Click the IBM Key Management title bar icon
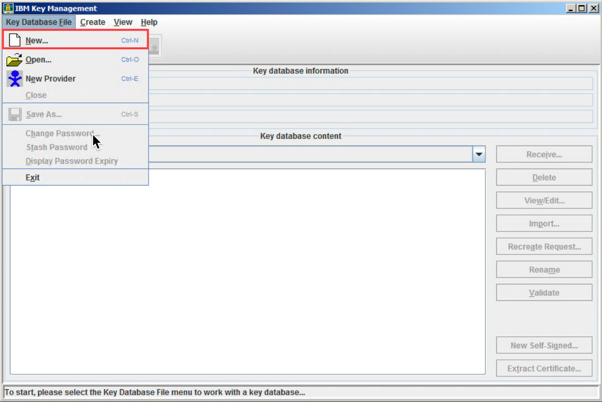This screenshot has height=402, width=602. coord(8,8)
